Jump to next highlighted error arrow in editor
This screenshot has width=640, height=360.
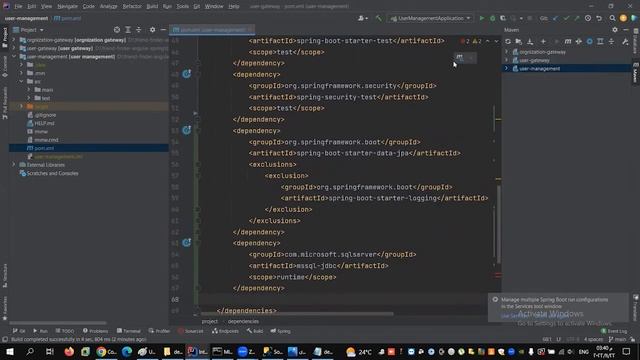click(496, 41)
